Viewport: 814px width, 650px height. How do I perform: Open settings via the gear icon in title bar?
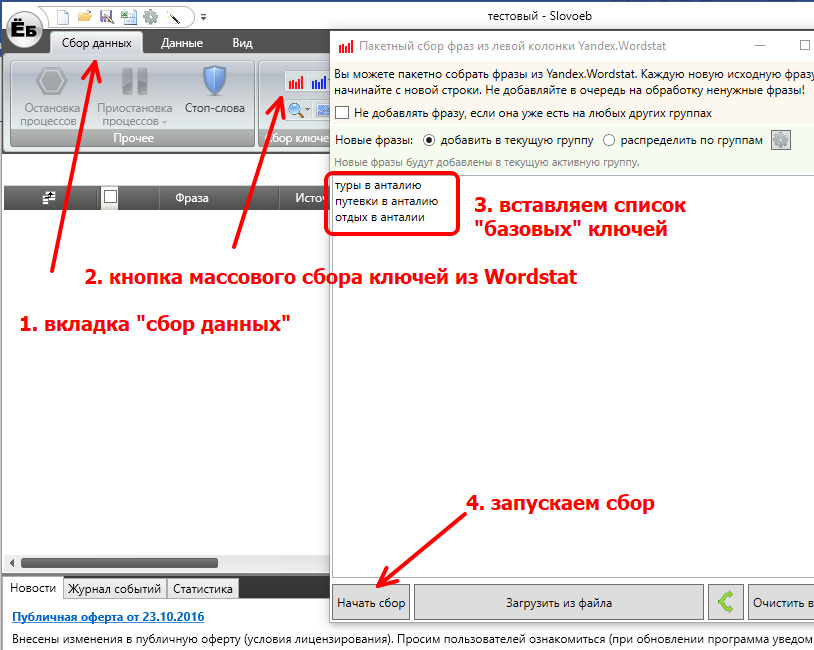click(x=151, y=16)
